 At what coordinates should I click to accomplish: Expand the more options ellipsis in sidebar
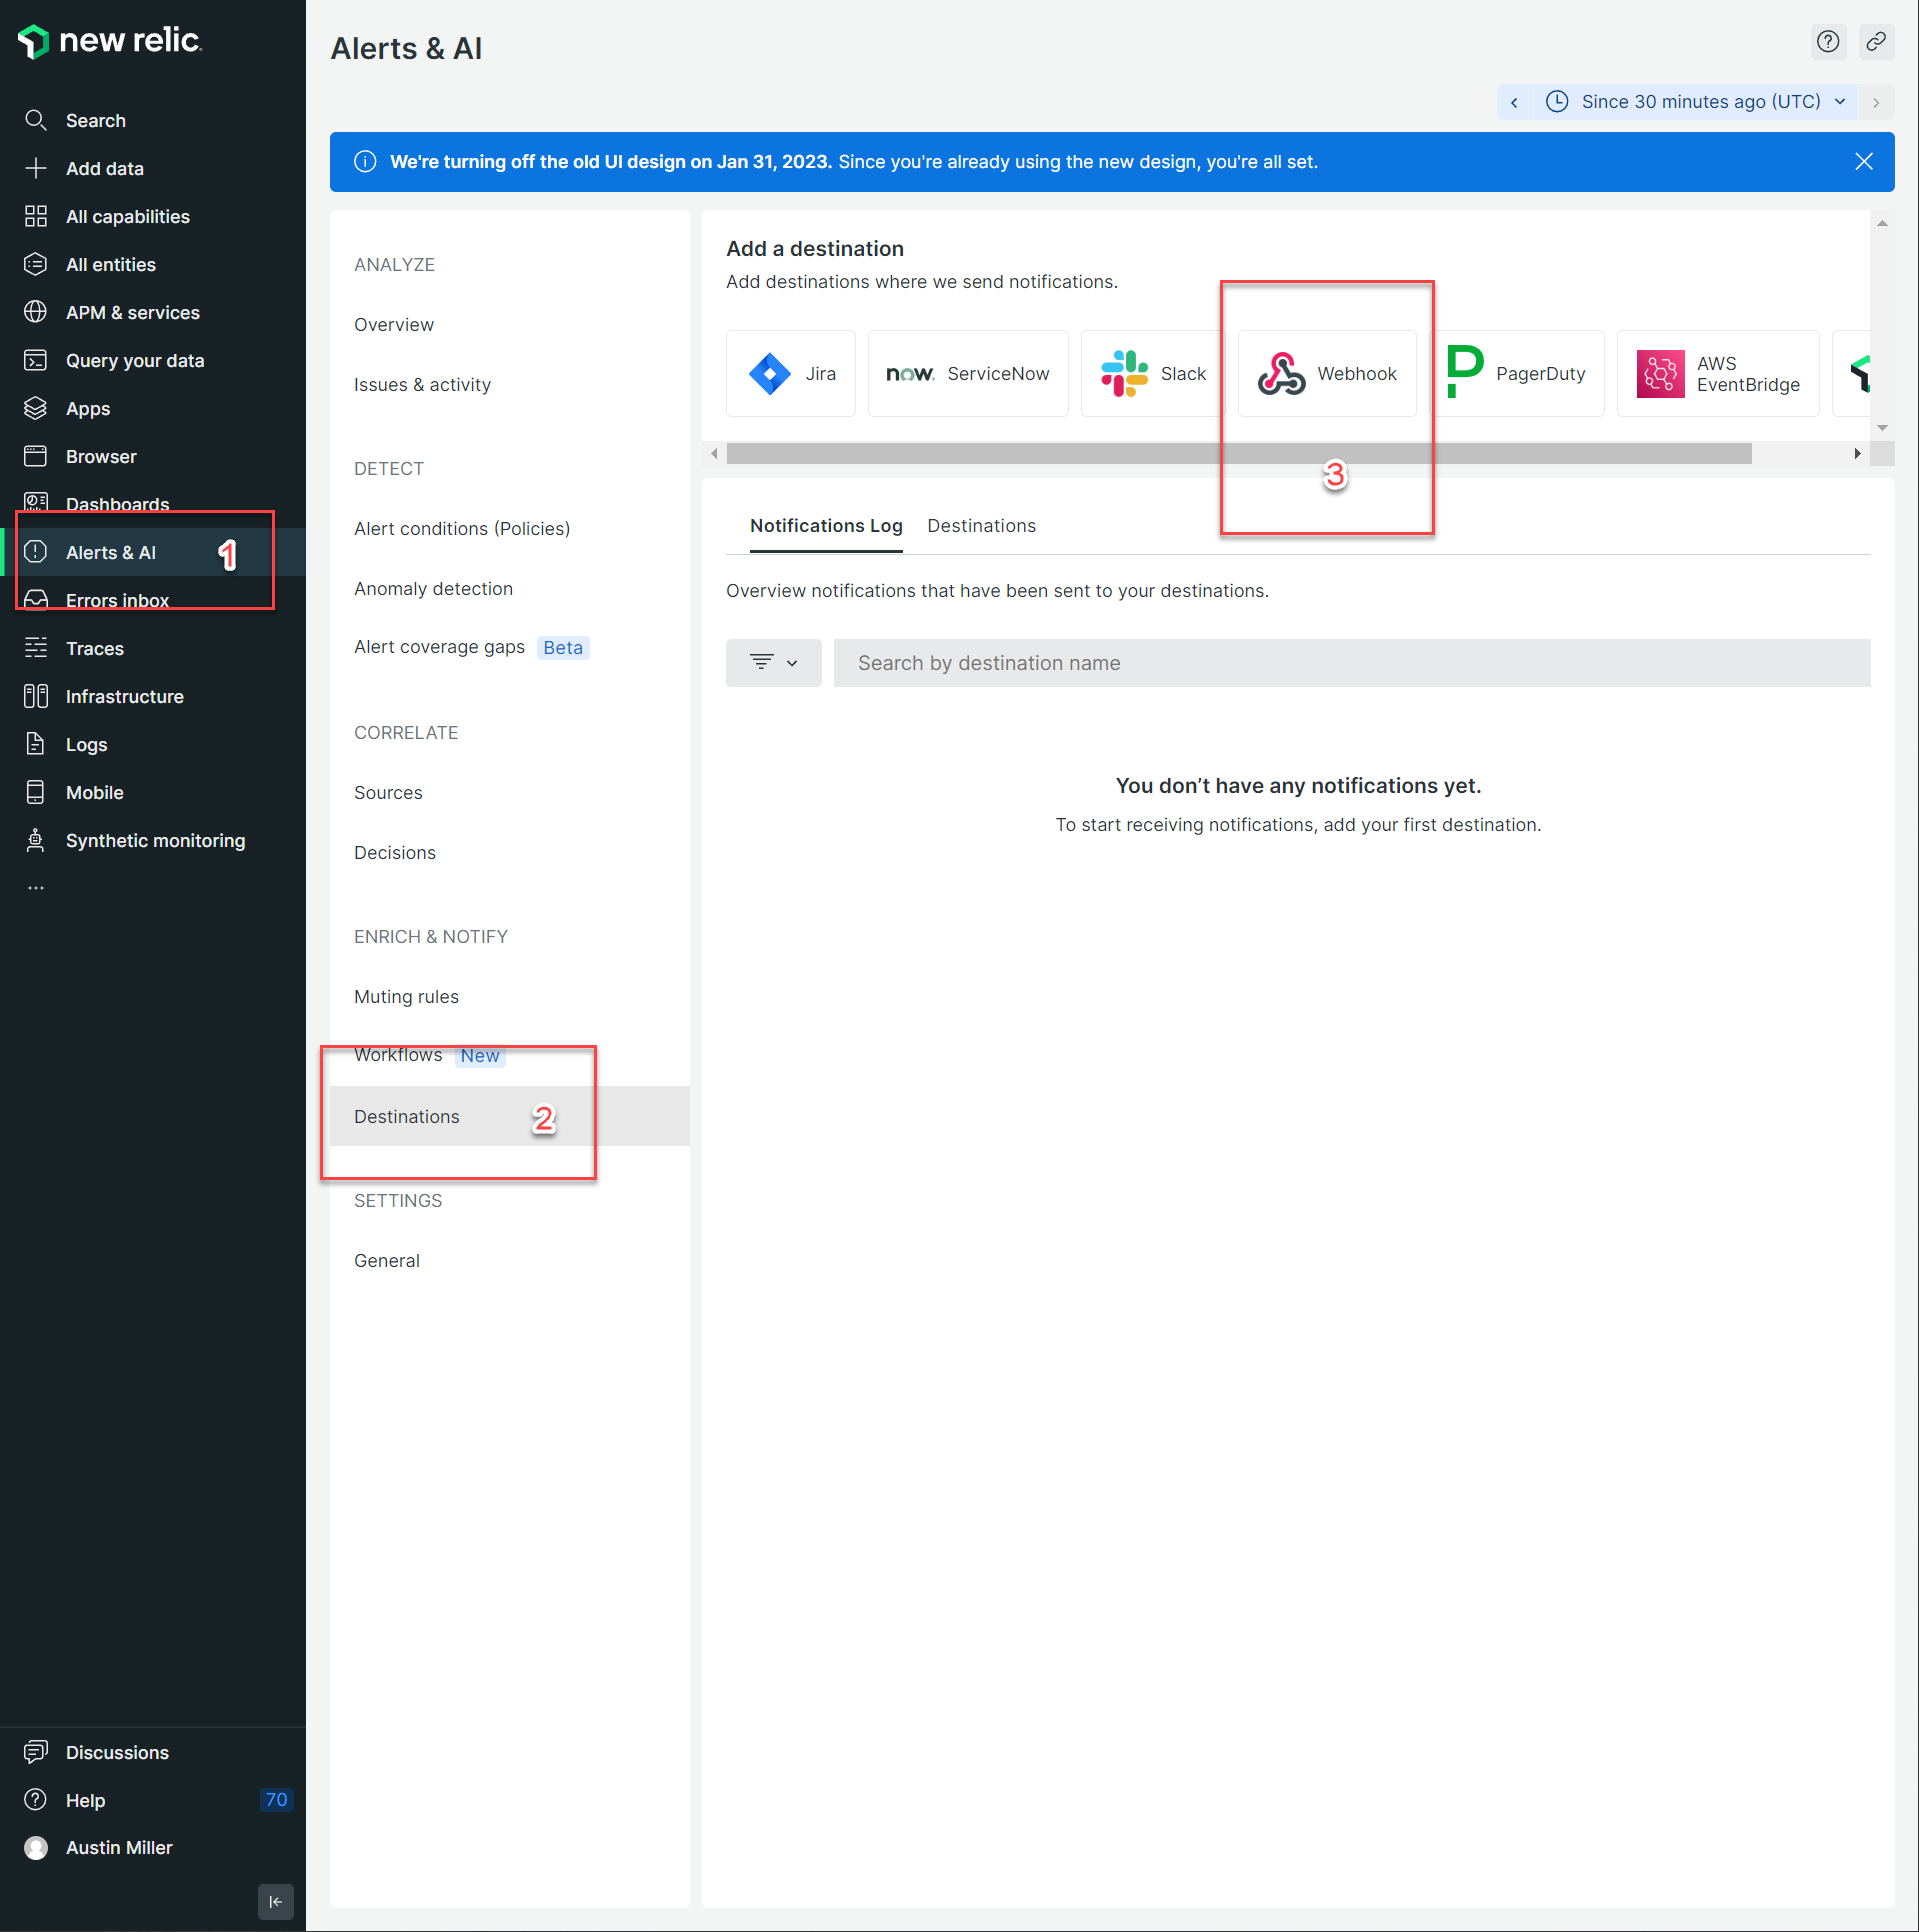pyautogui.click(x=36, y=888)
